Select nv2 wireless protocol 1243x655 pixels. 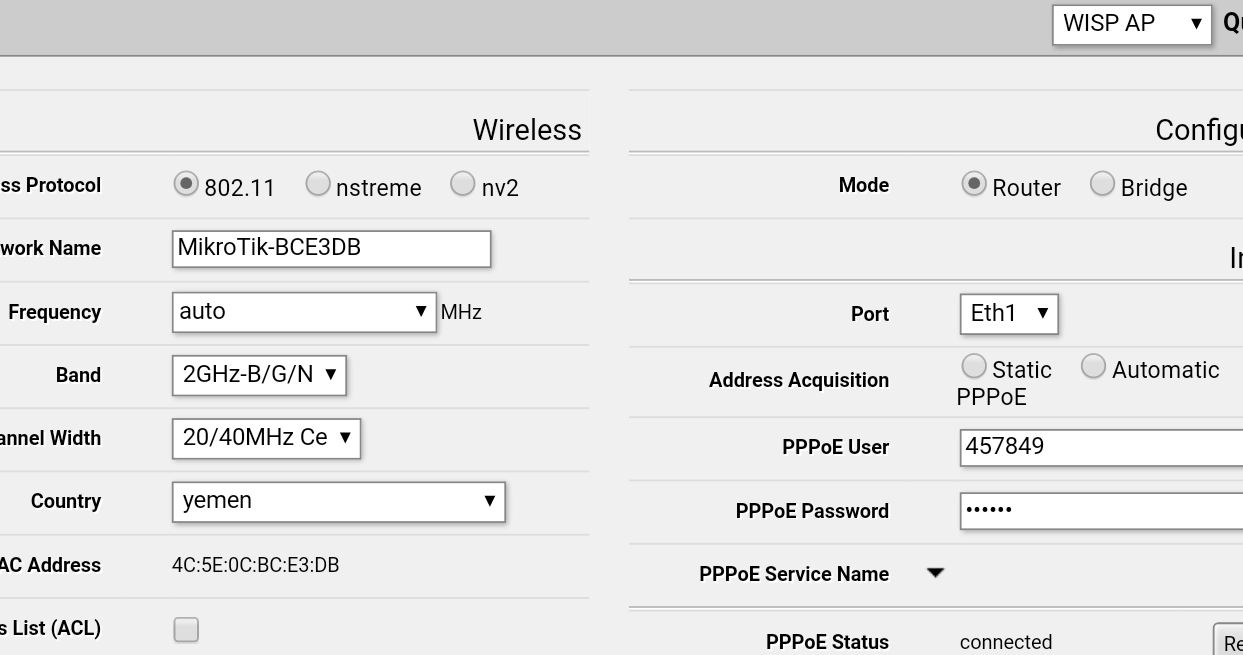click(462, 184)
